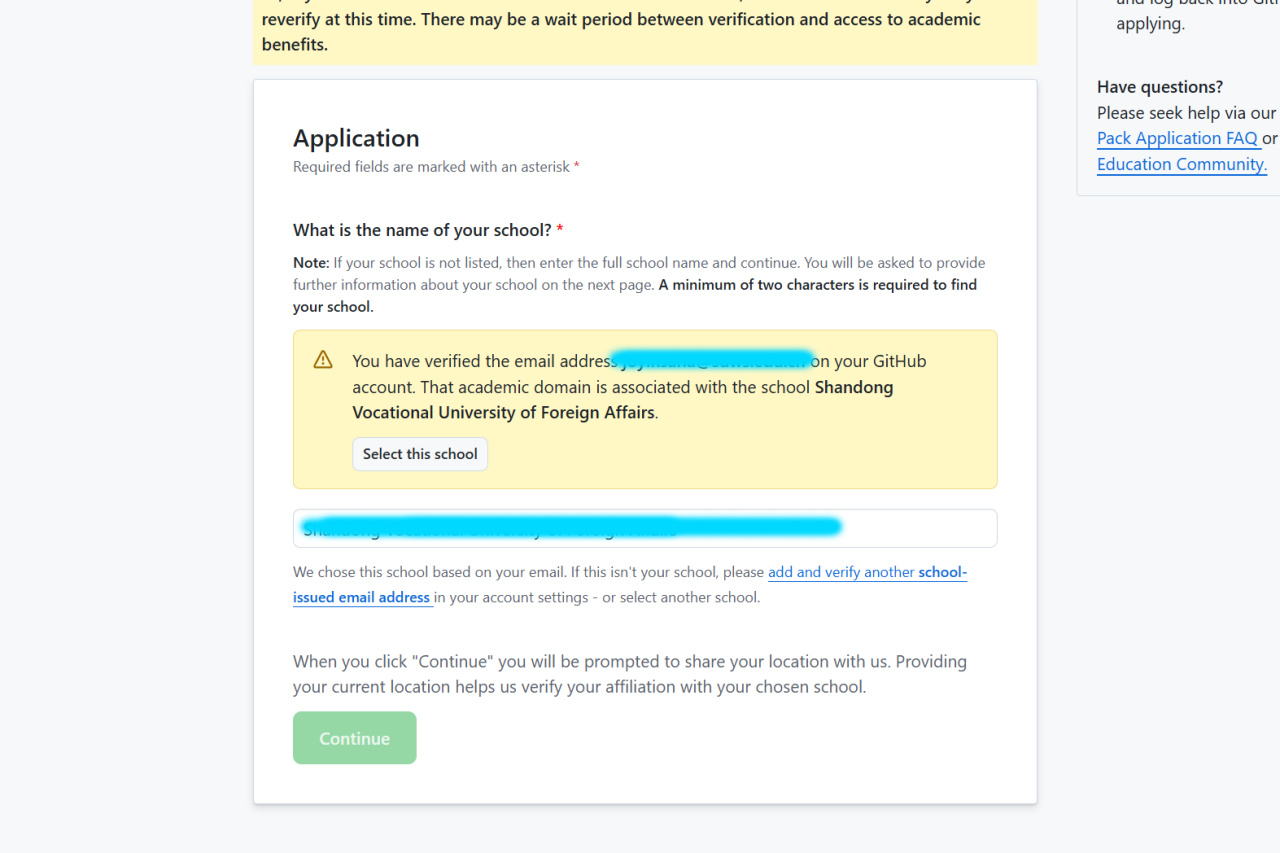
Task: Click the "Application" heading
Action: [x=356, y=138]
